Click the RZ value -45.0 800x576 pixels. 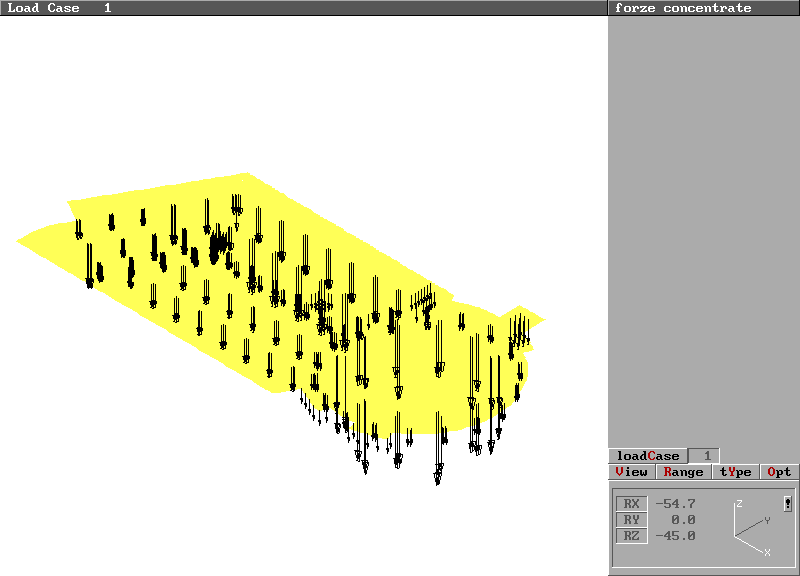click(x=675, y=536)
